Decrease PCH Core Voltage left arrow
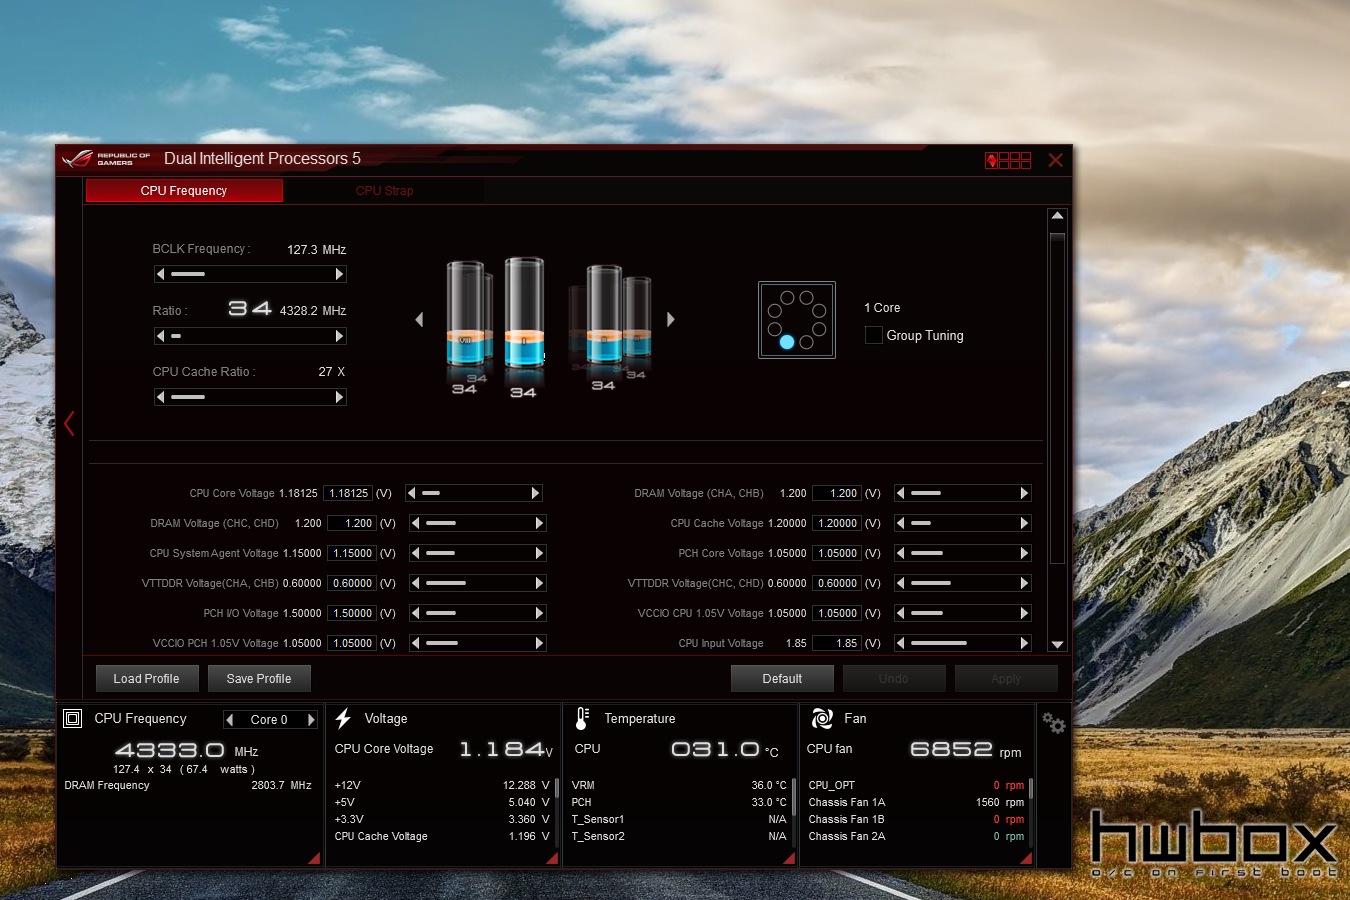 [900, 553]
